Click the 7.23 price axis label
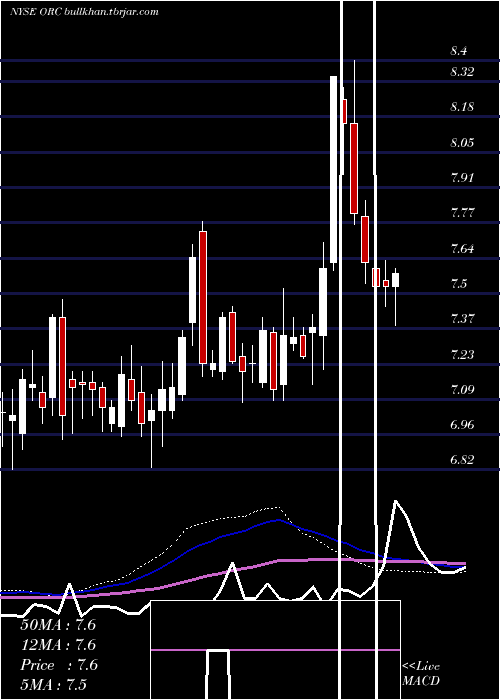The width and height of the screenshot is (500, 700). 462,355
